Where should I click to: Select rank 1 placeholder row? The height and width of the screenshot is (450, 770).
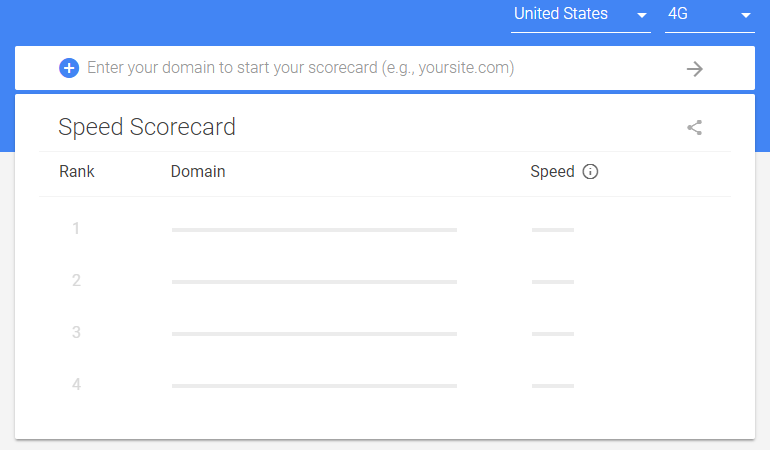[x=385, y=229]
